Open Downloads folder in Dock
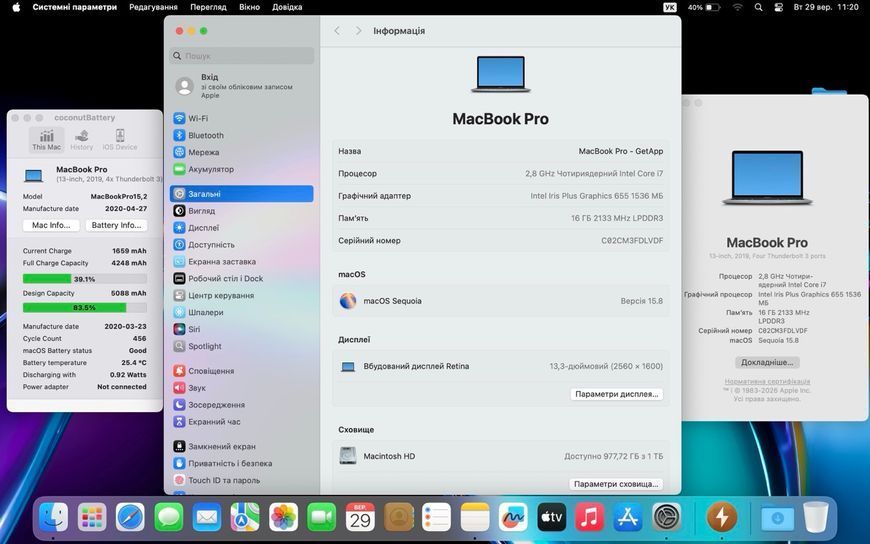This screenshot has height=544, width=870. tap(777, 517)
